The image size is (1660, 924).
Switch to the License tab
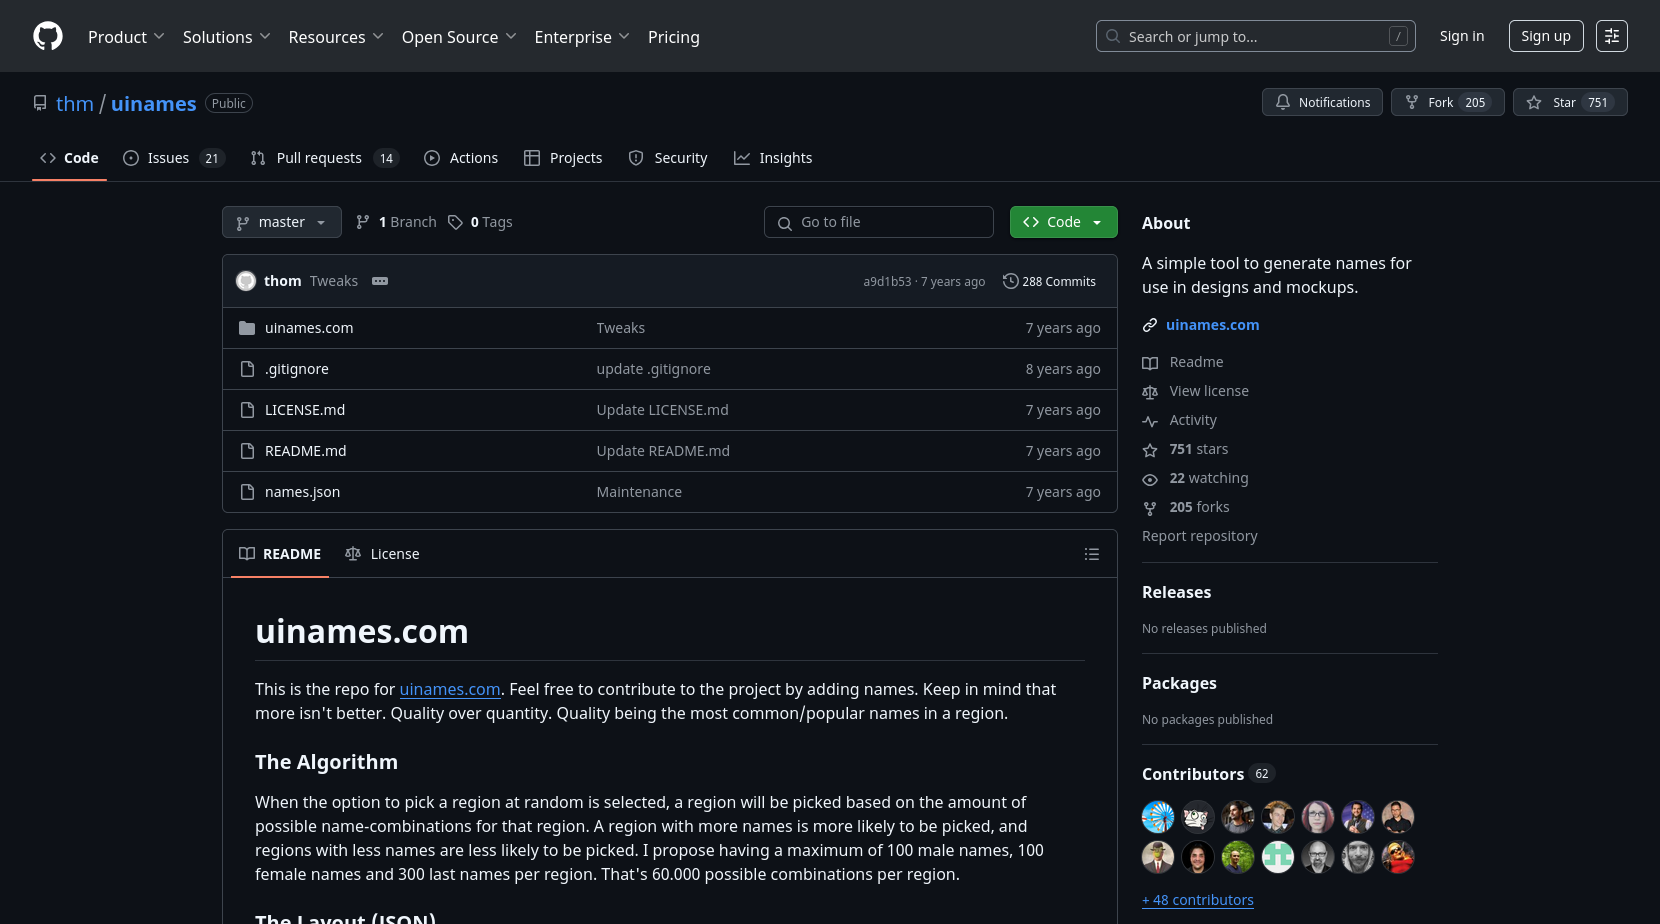pos(383,554)
